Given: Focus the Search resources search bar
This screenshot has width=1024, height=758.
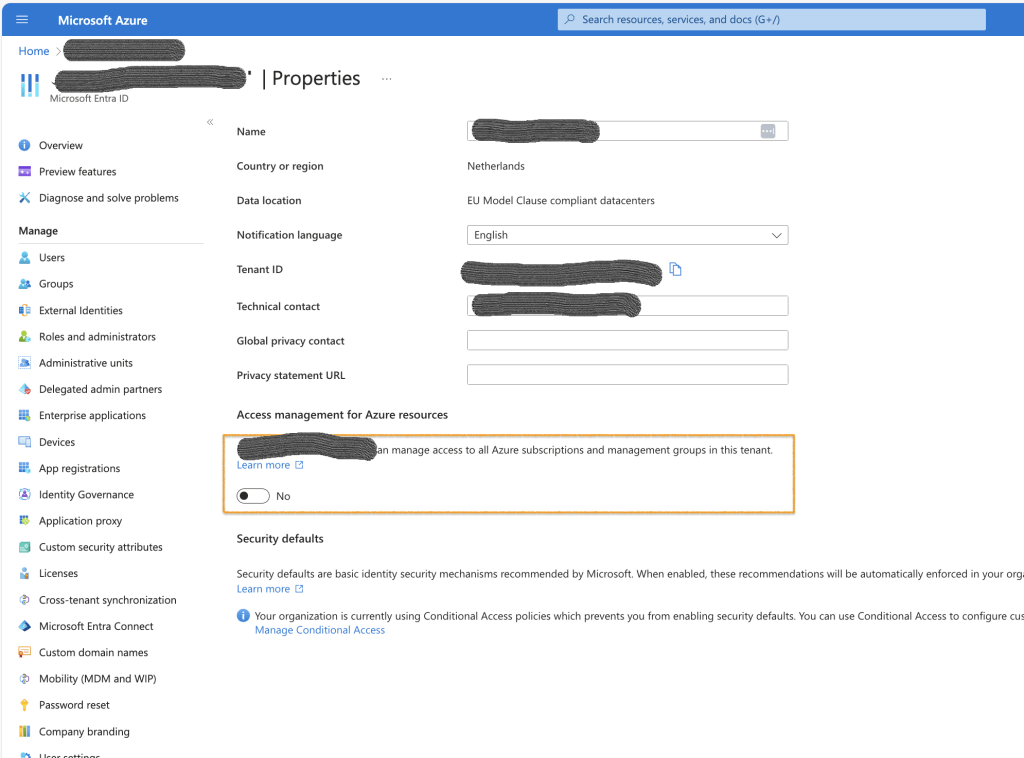Looking at the screenshot, I should pyautogui.click(x=771, y=19).
